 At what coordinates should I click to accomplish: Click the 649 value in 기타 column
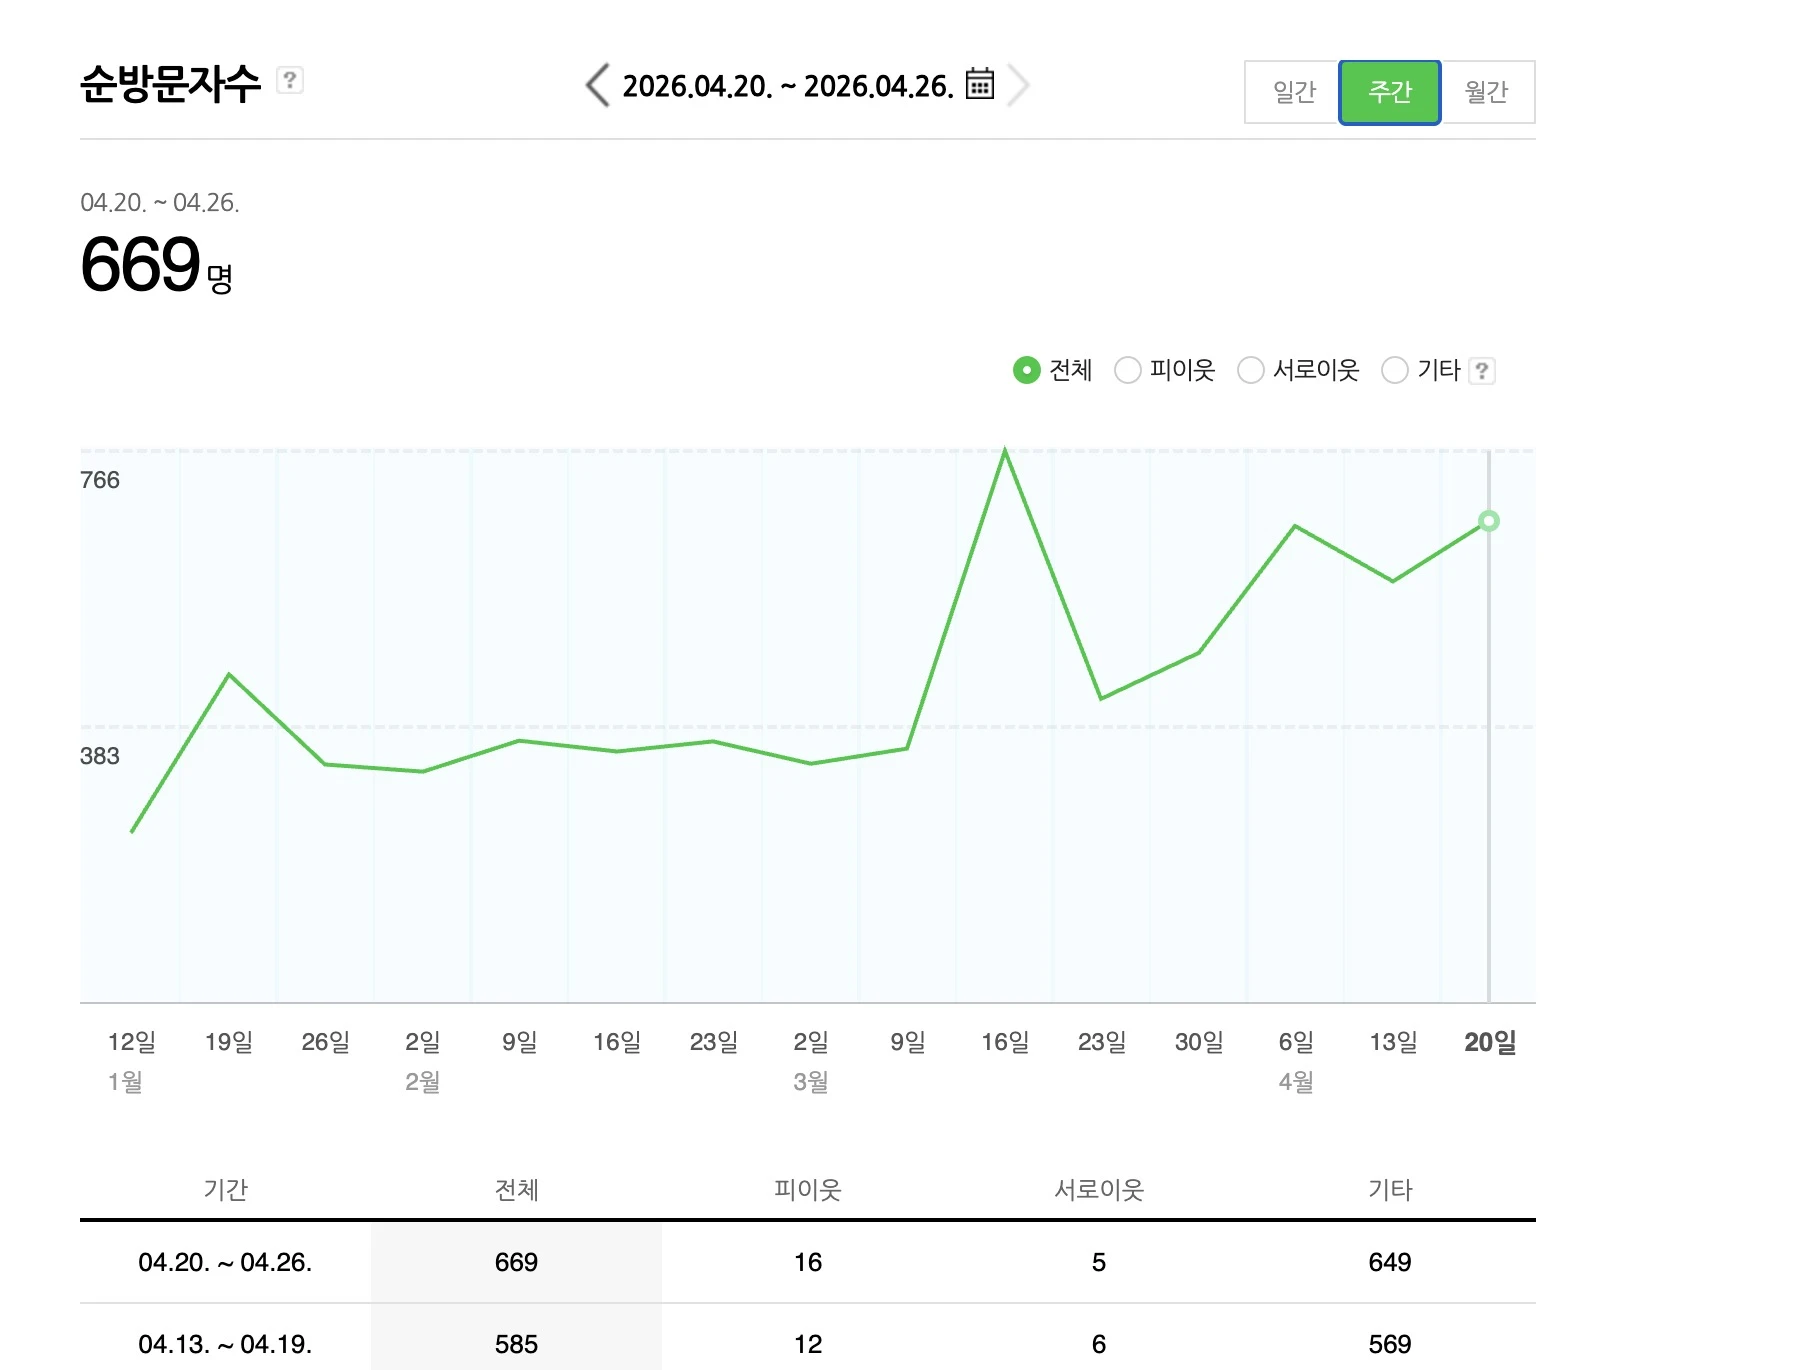pos(1390,1262)
